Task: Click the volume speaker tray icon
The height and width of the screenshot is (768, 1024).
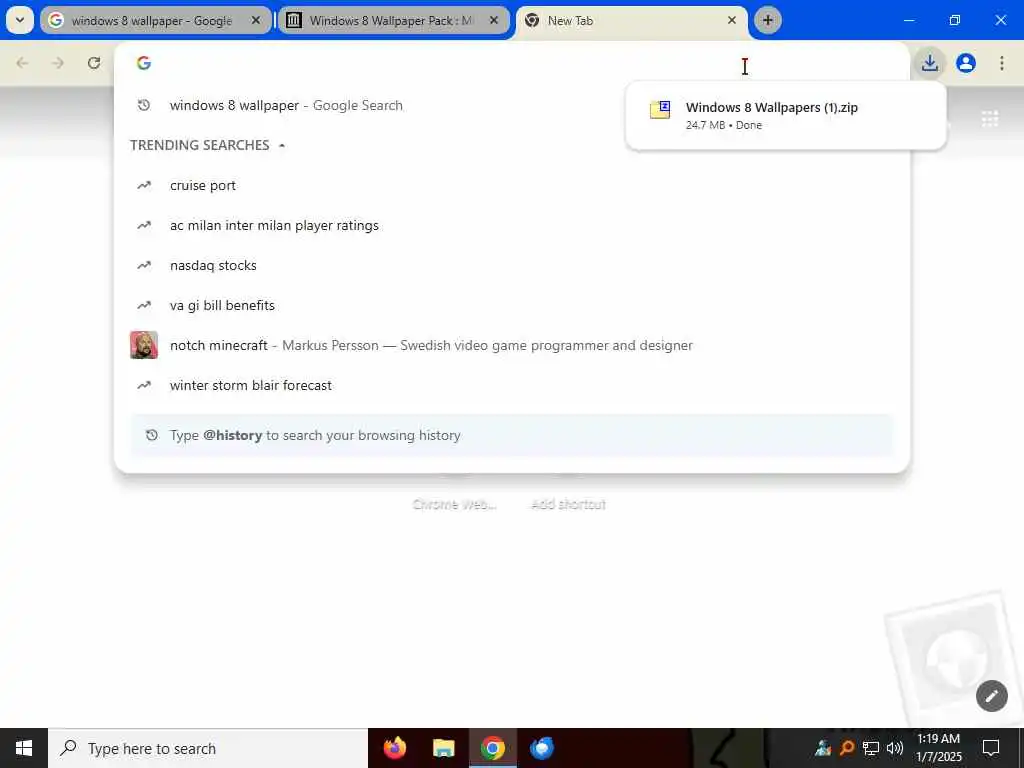Action: [x=895, y=748]
